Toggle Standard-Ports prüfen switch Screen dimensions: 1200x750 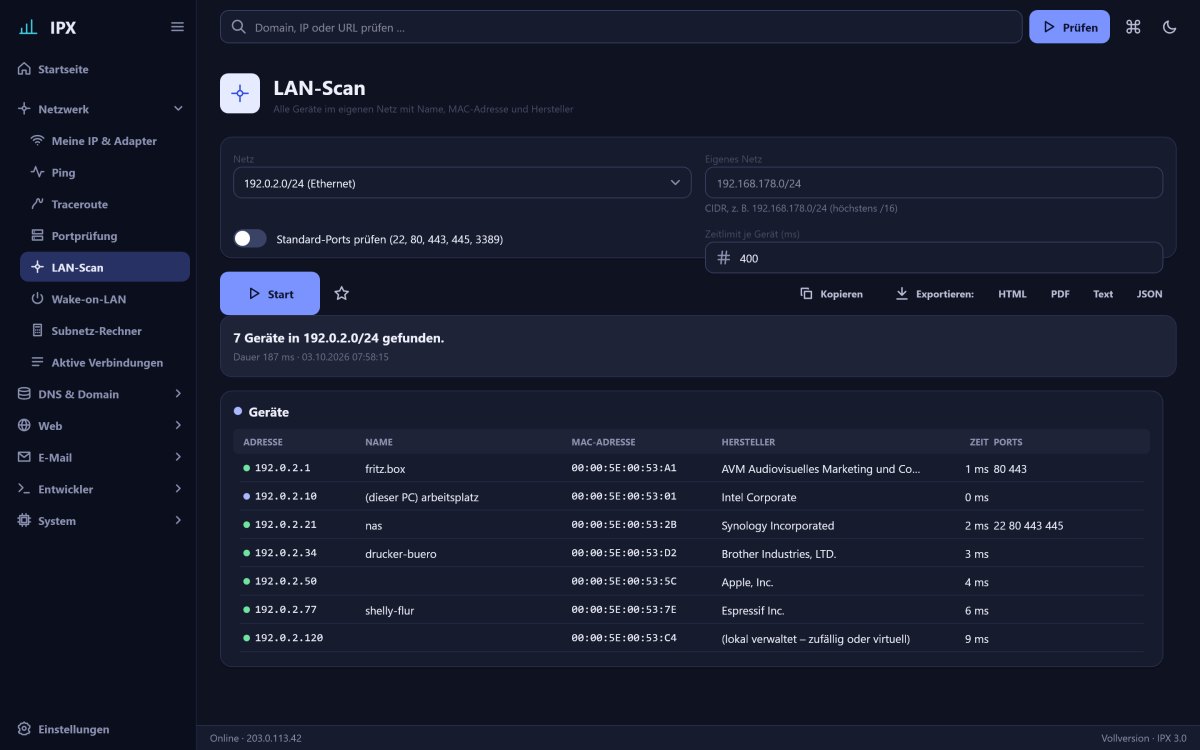pyautogui.click(x=250, y=238)
